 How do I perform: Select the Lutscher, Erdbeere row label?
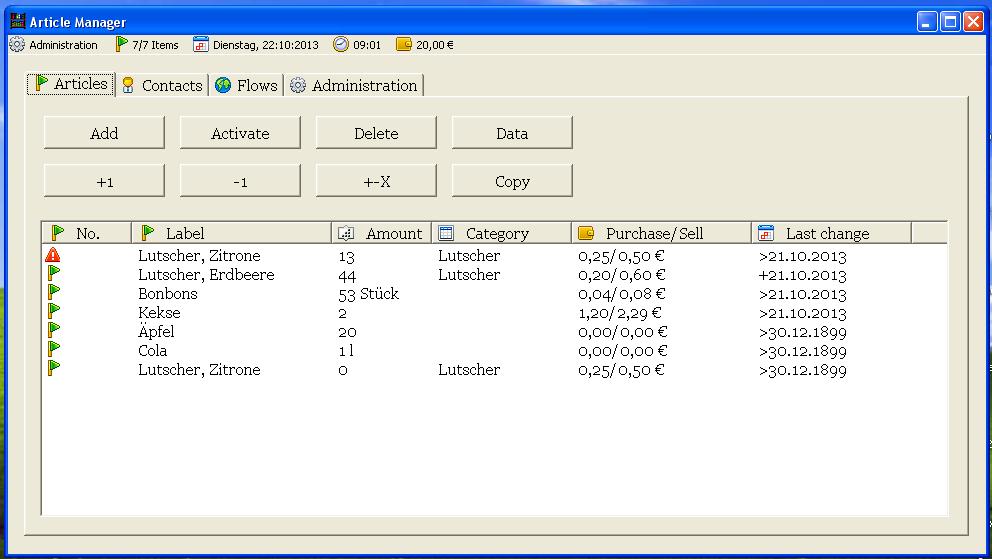click(206, 274)
